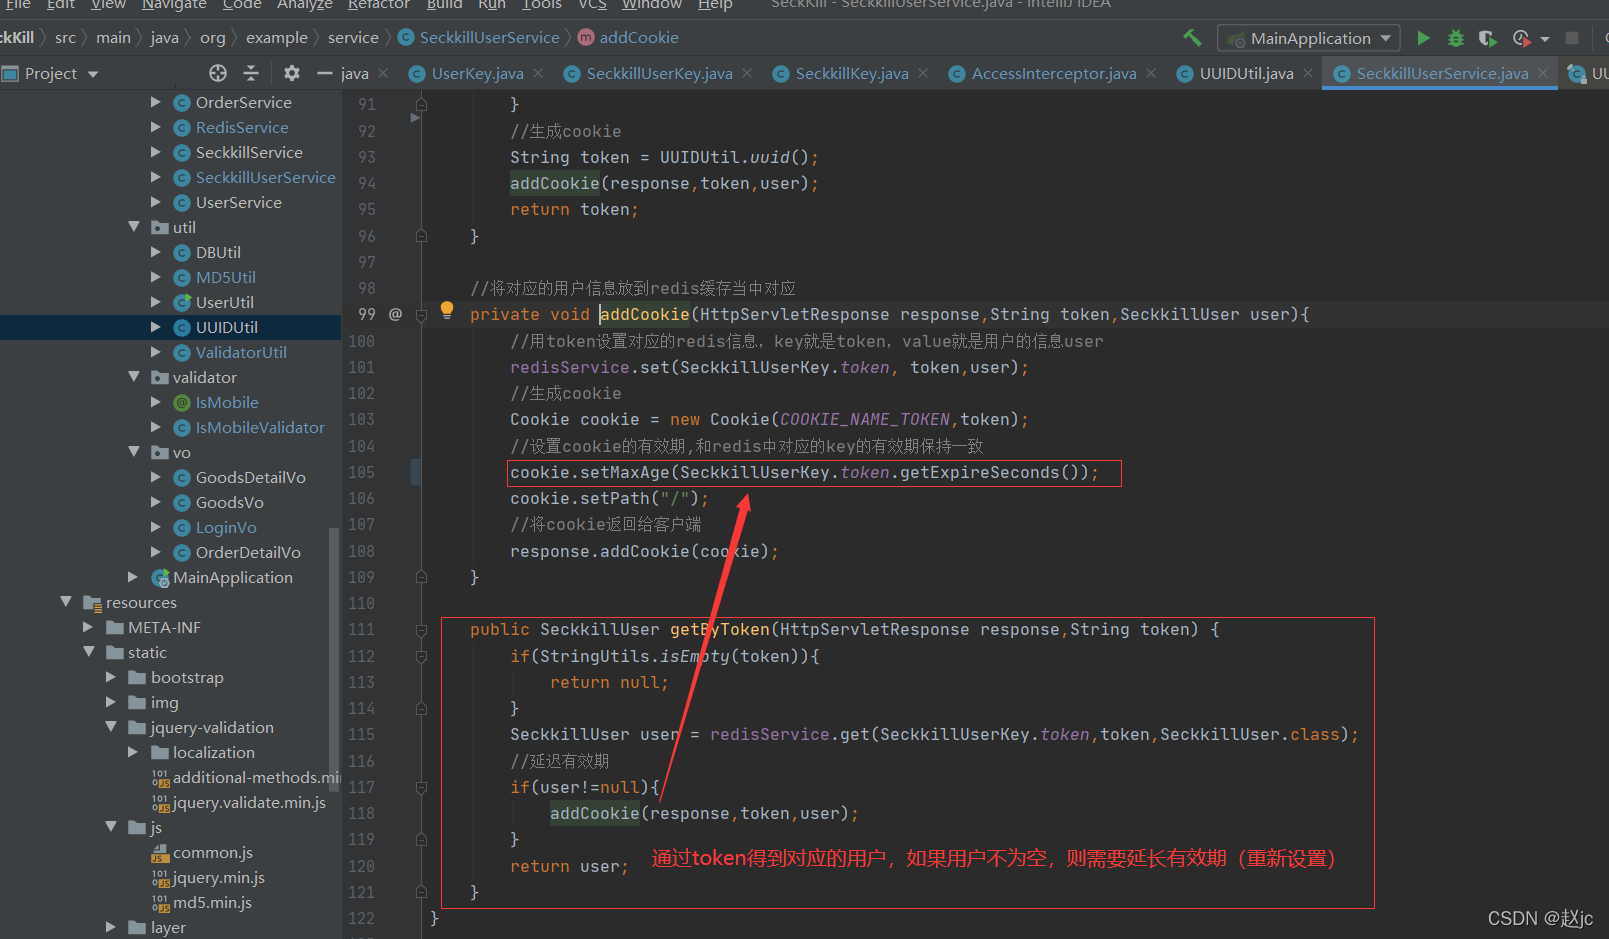Image resolution: width=1609 pixels, height=939 pixels.
Task: Toggle code folding at line 99 gutter
Action: tap(421, 315)
